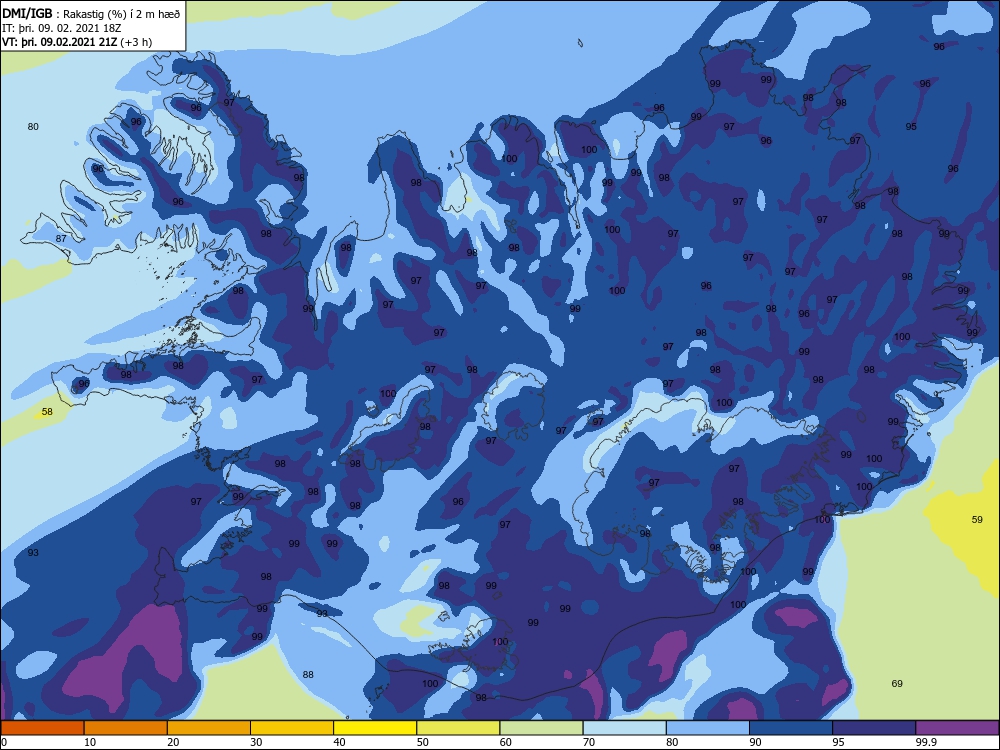Click the '99.9' legend tick label
Image resolution: width=1000 pixels, height=750 pixels.
point(926,742)
